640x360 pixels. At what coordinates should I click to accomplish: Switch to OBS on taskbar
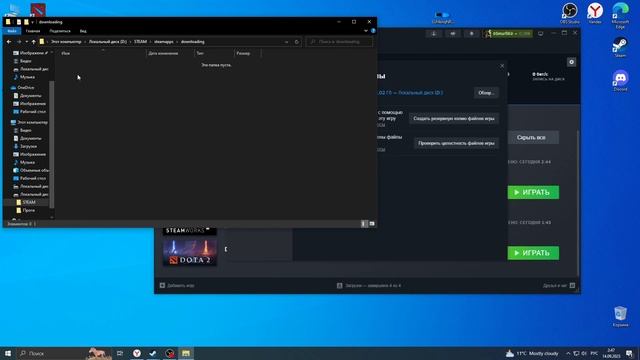(x=170, y=353)
